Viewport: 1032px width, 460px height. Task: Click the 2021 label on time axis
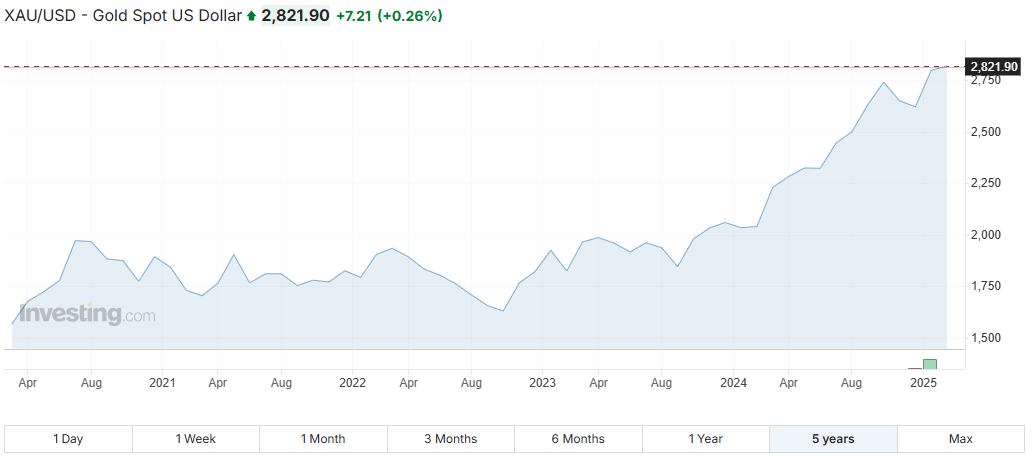point(162,382)
